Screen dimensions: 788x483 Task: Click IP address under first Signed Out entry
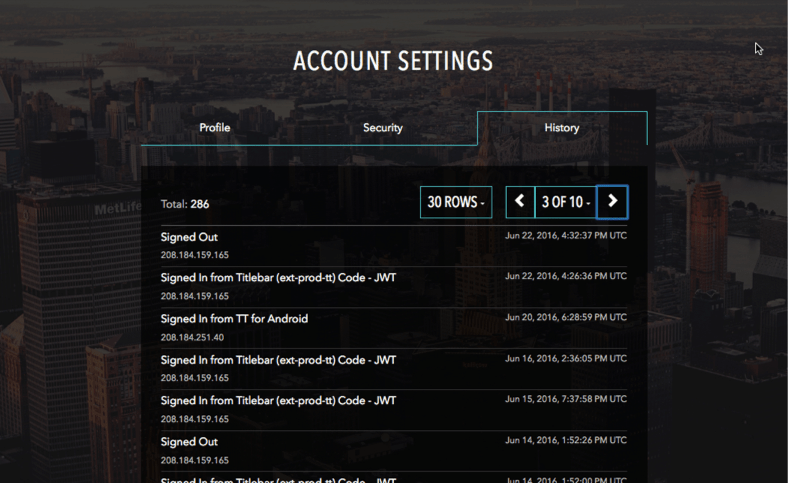(194, 255)
